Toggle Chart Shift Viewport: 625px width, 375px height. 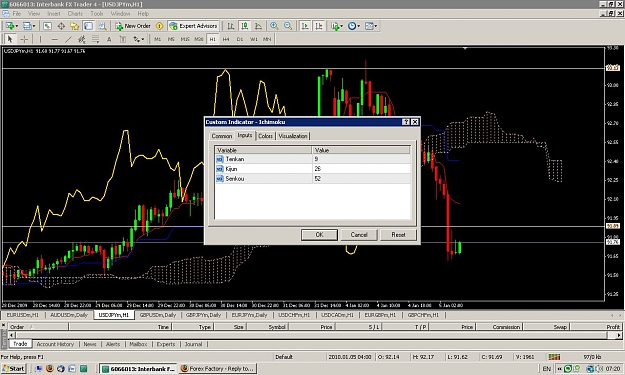pyautogui.click(x=319, y=26)
